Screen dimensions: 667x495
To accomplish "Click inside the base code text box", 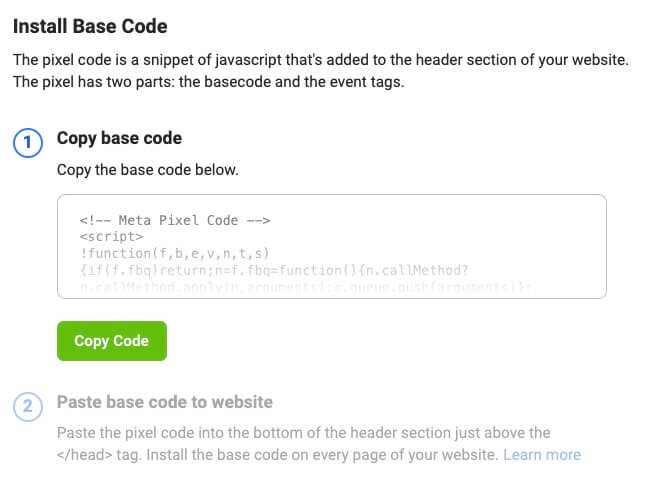I will [x=332, y=246].
